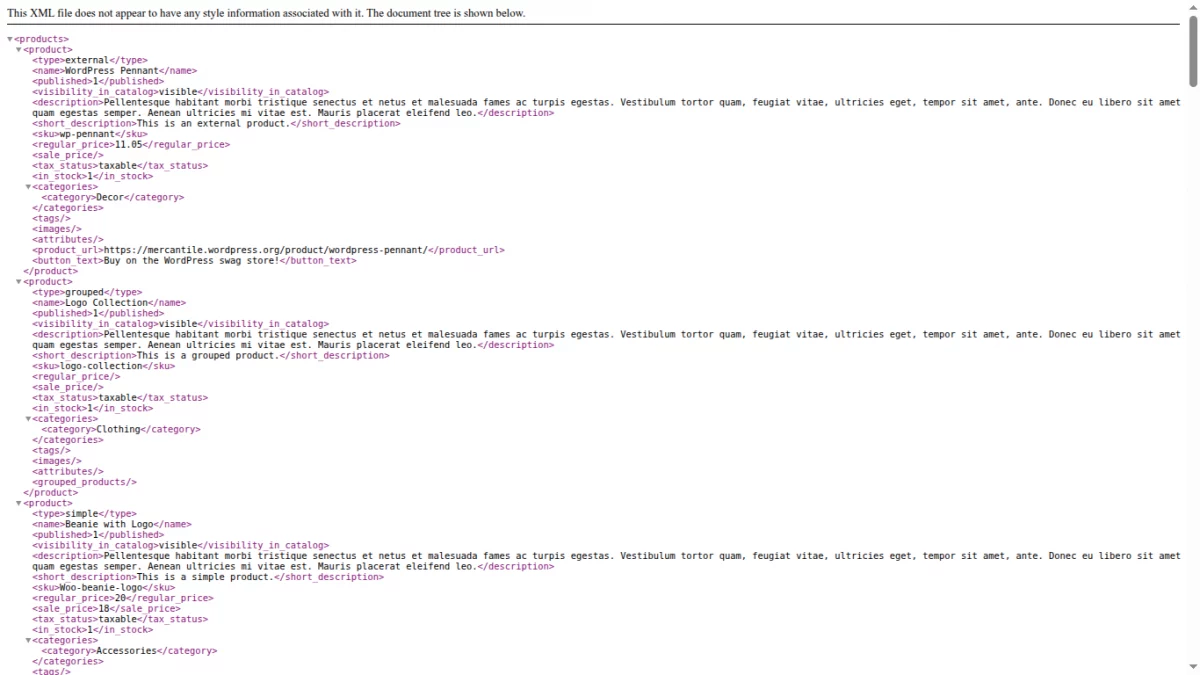This screenshot has height=675, width=1200.
Task: Collapse the Beanie with Logo product node
Action: [17, 503]
